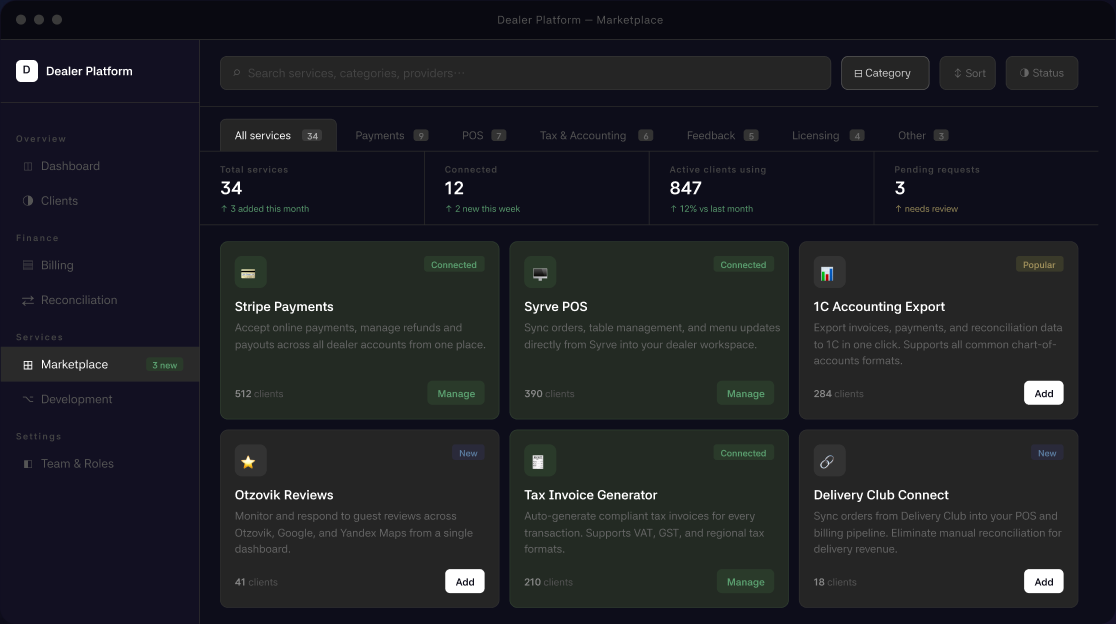
Task: Open the Sort dropdown
Action: [967, 73]
